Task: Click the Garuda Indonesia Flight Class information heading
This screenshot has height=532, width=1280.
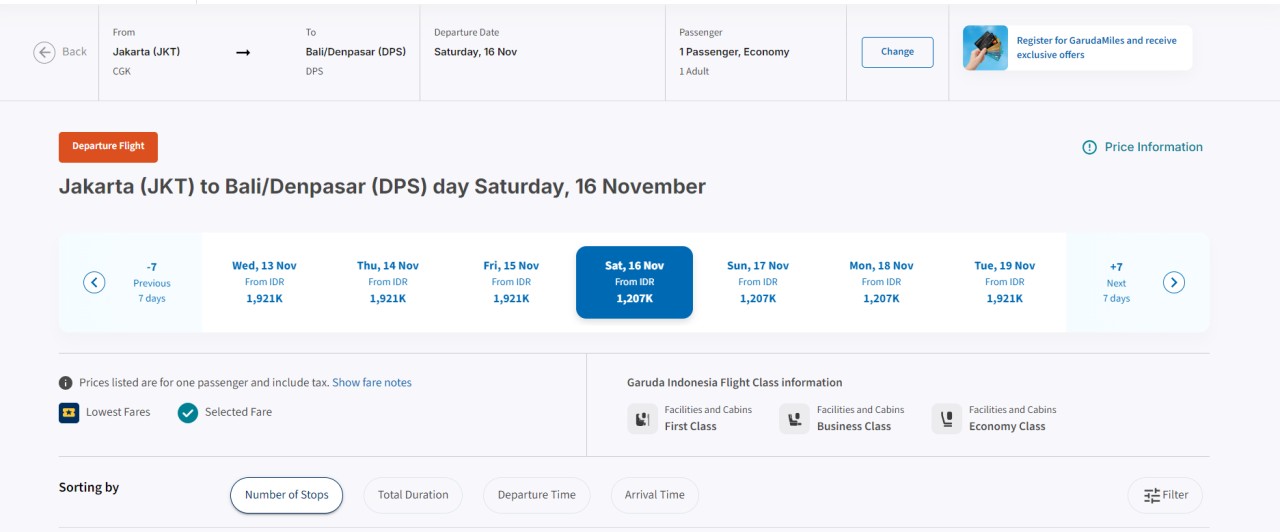Action: click(x=735, y=383)
